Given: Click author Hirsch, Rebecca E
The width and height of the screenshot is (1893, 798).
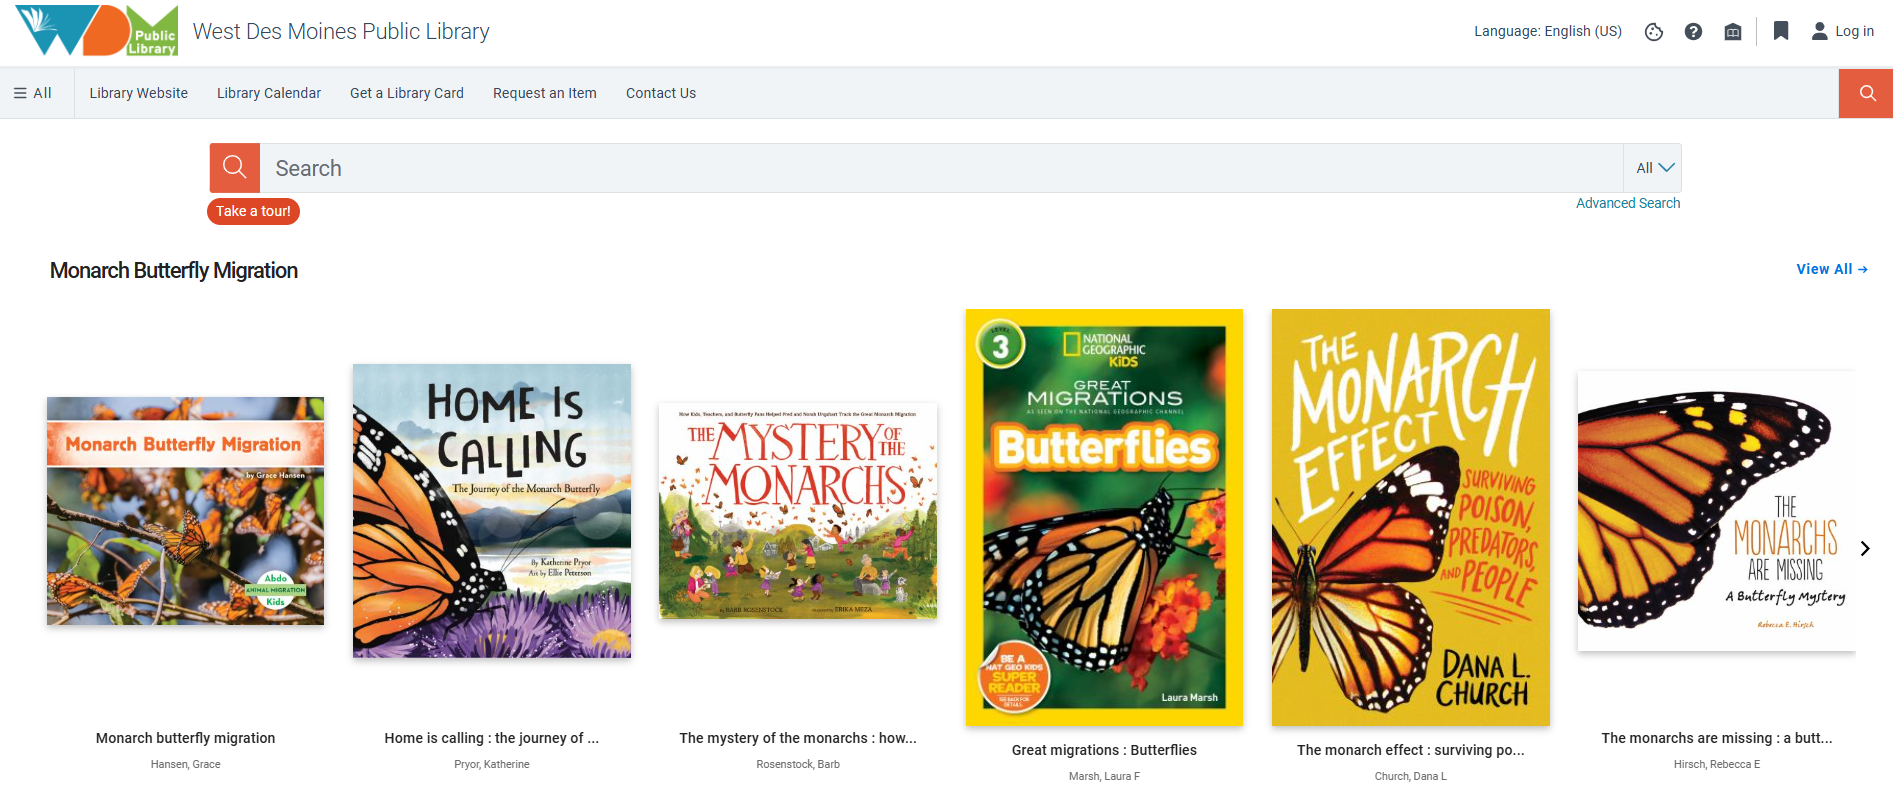Looking at the screenshot, I should [x=1717, y=764].
